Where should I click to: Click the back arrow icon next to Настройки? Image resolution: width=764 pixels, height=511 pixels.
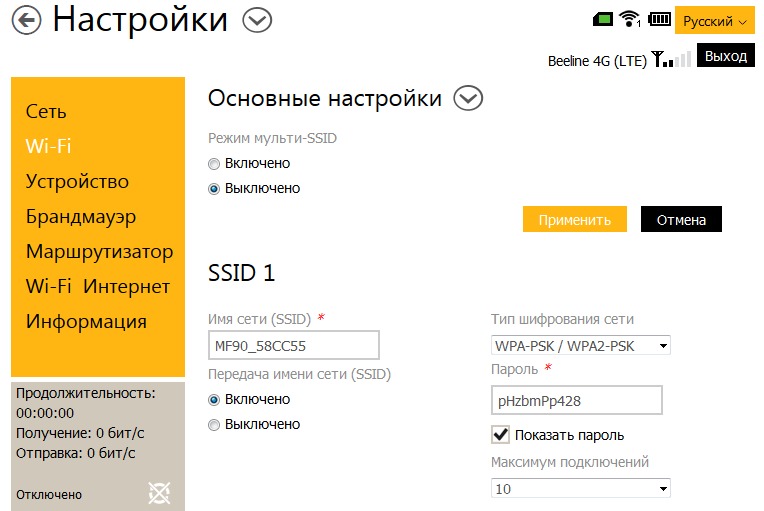coord(25,20)
